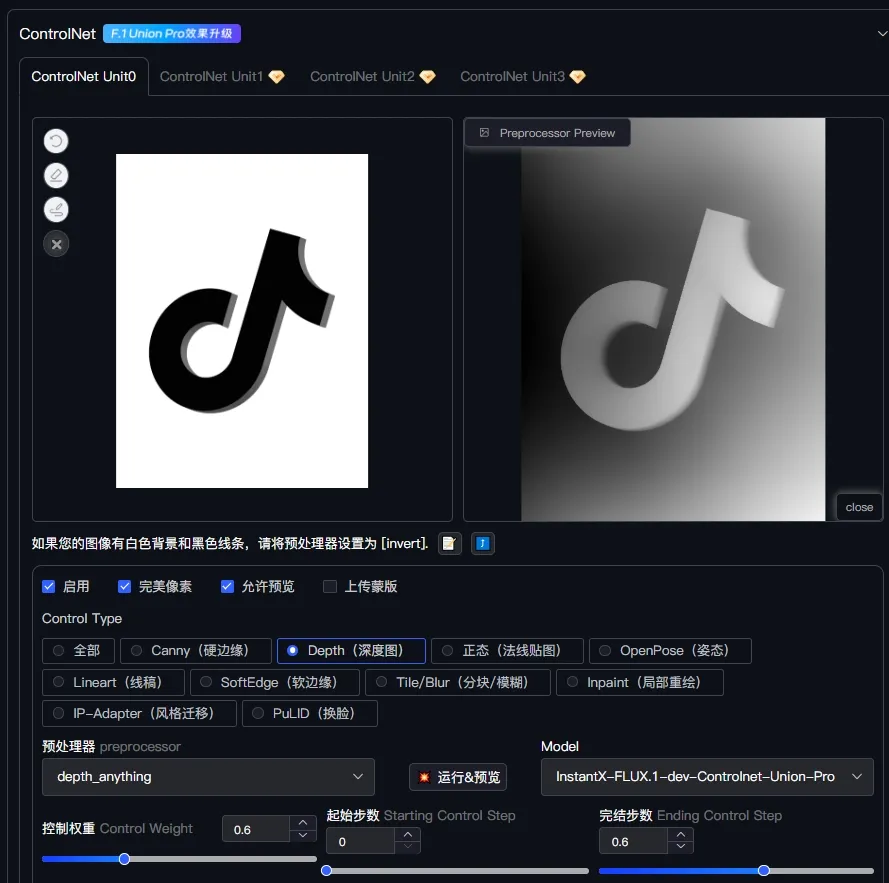Select SoftEdge (软边缘) control type
889x883 pixels.
[274, 682]
